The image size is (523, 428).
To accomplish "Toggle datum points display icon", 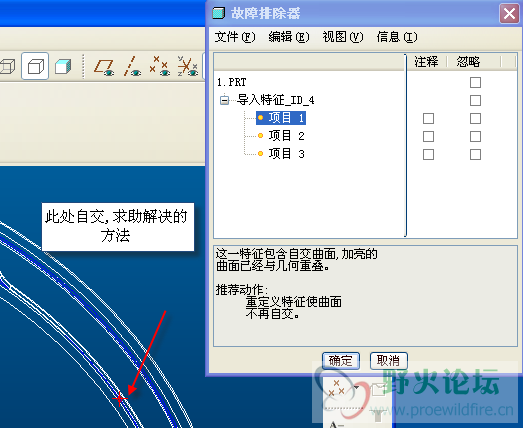I will pos(160,66).
